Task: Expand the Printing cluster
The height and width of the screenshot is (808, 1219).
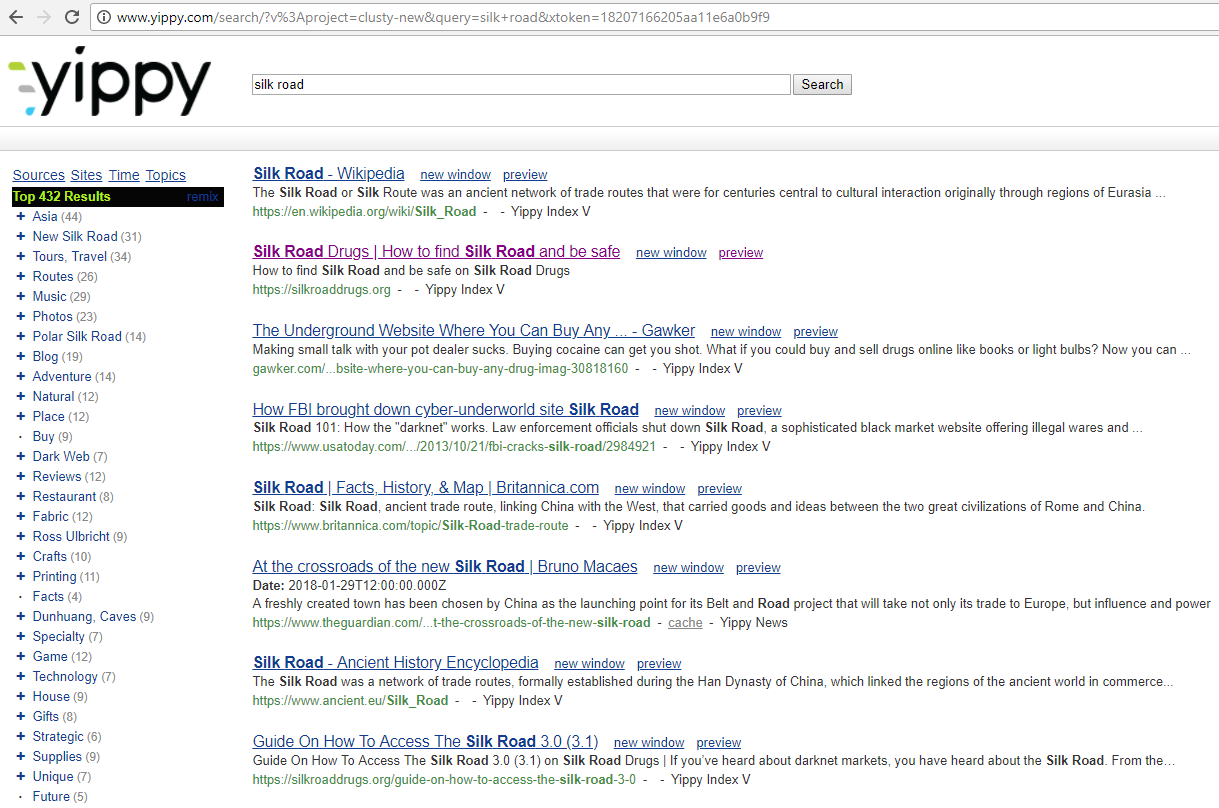Action: (x=21, y=576)
